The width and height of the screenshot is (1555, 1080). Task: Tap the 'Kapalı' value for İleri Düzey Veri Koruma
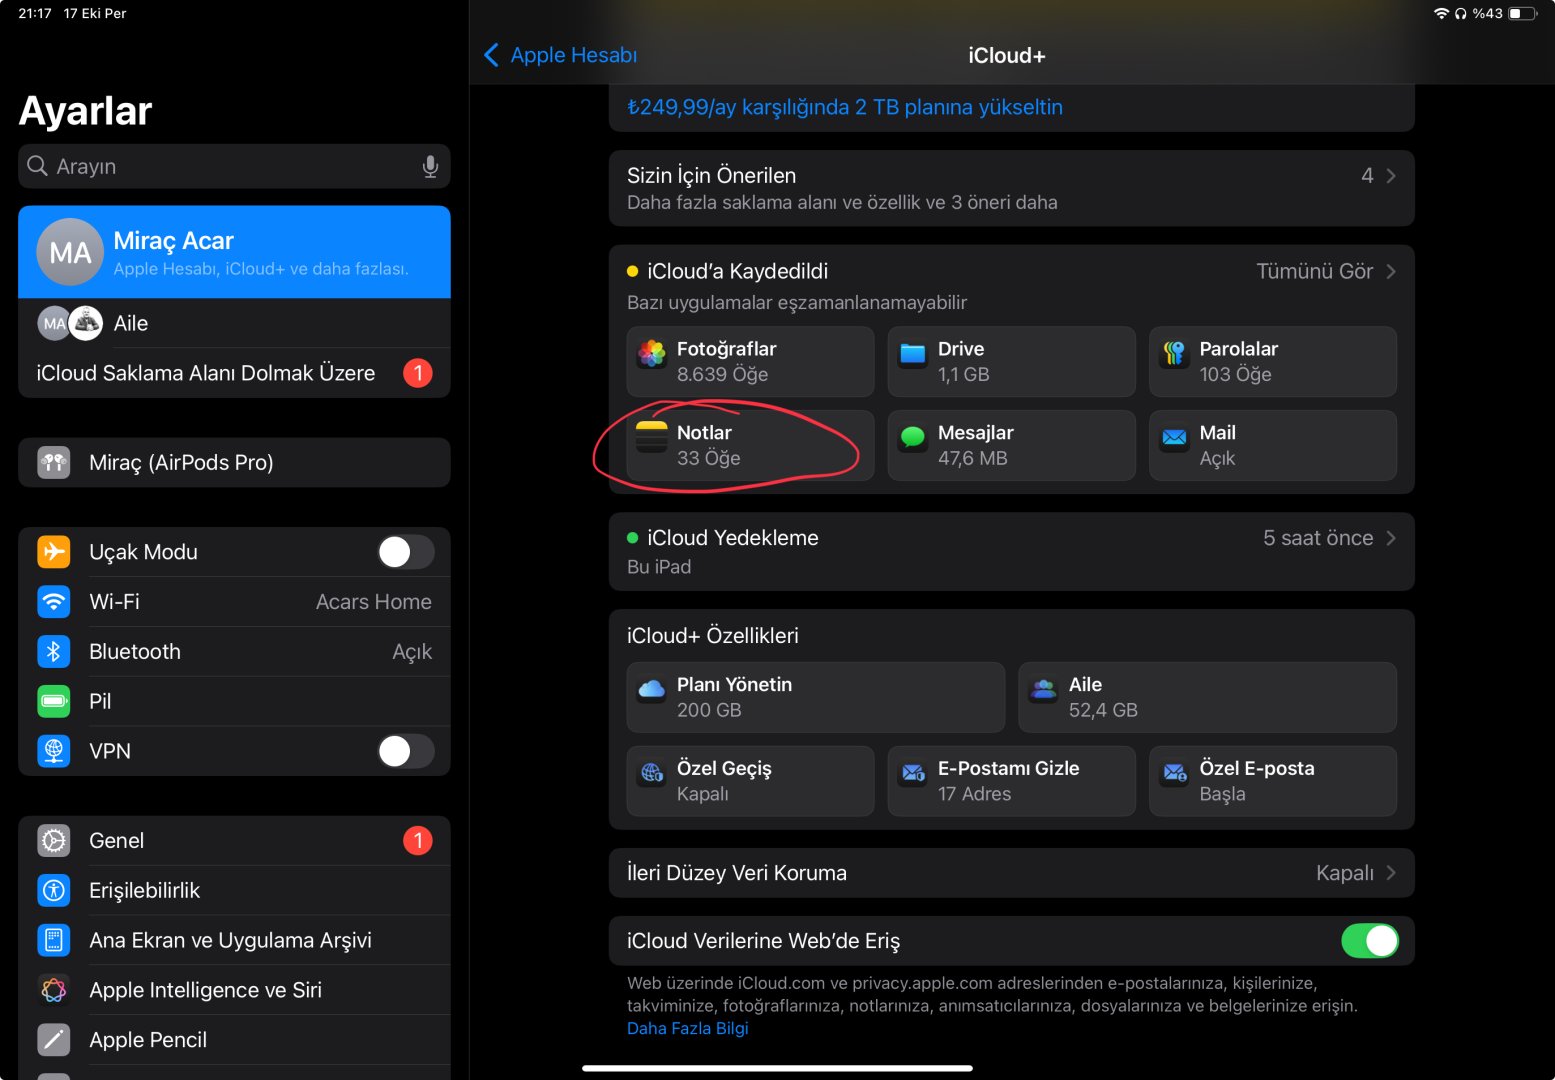point(1345,873)
